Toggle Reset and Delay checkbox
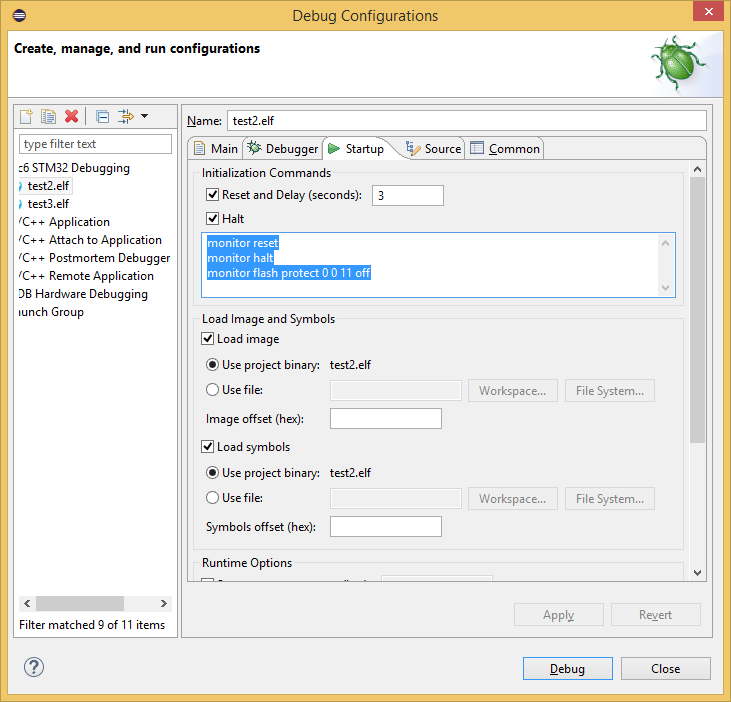The height and width of the screenshot is (702, 731). (212, 195)
